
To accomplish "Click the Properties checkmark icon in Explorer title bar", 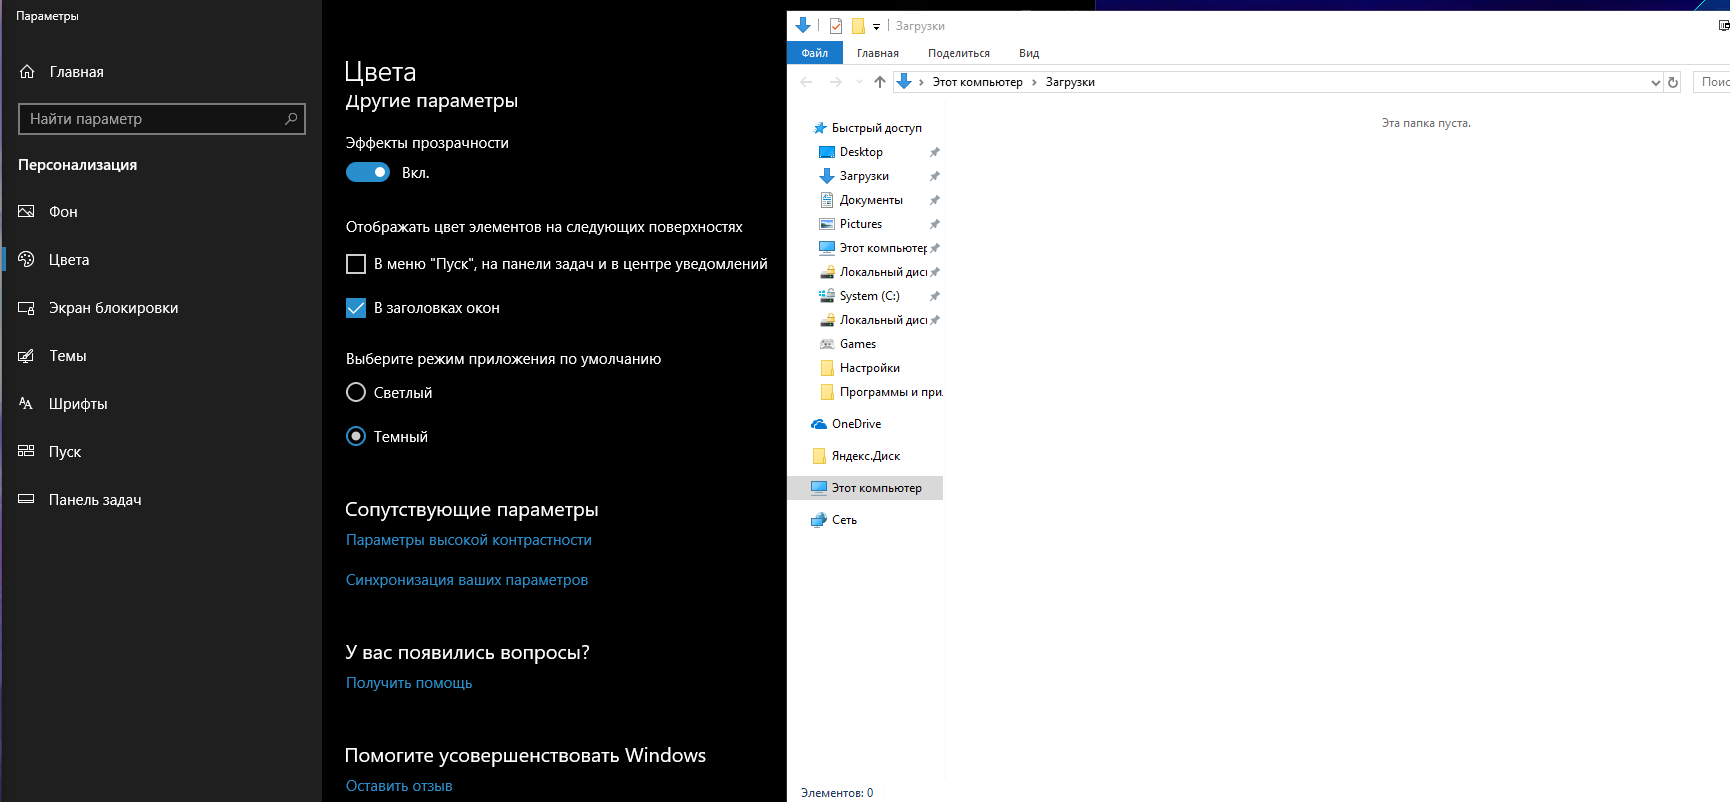I will click(x=836, y=26).
